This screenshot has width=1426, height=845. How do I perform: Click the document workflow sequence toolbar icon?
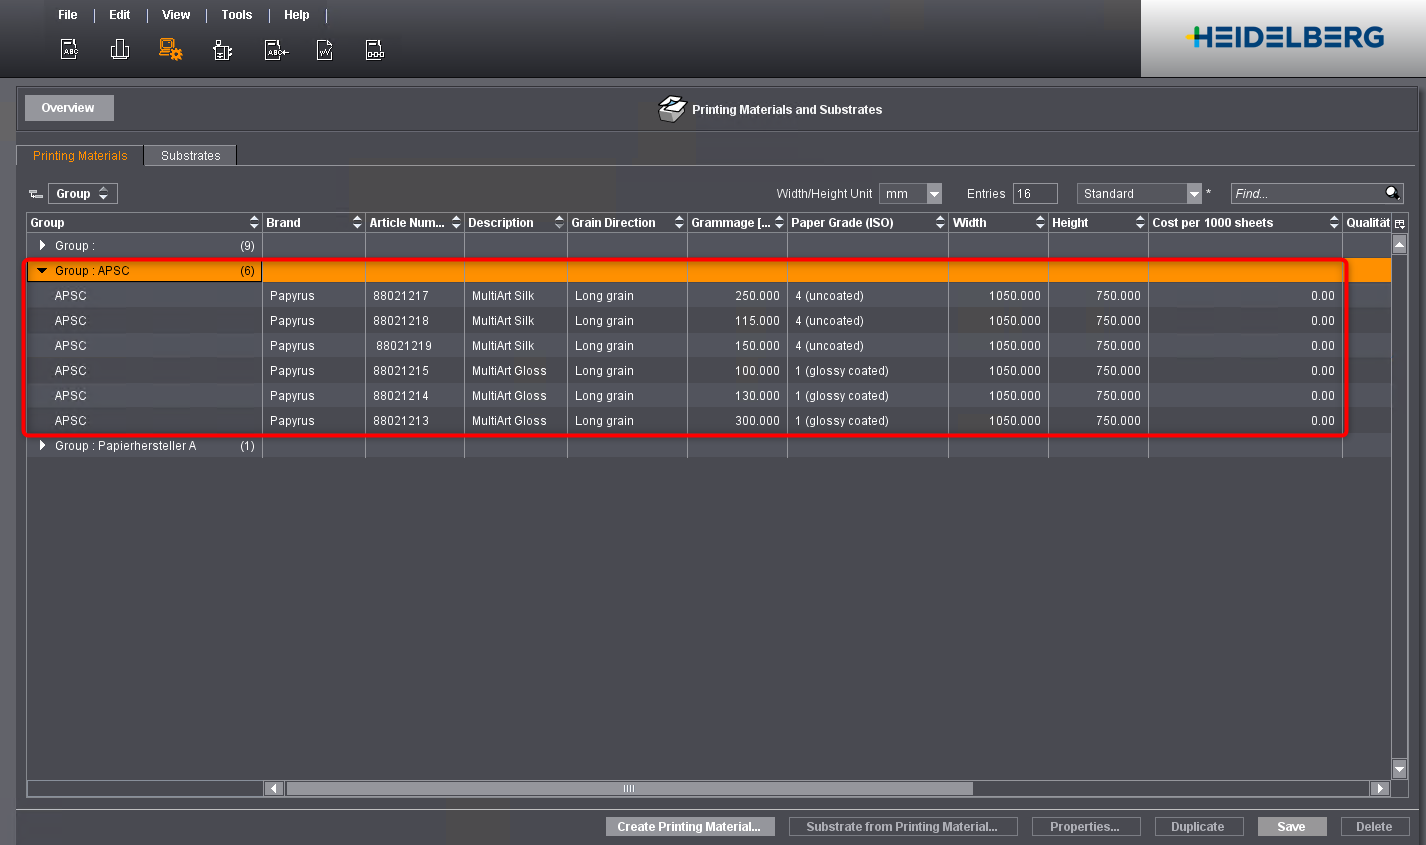point(374,50)
